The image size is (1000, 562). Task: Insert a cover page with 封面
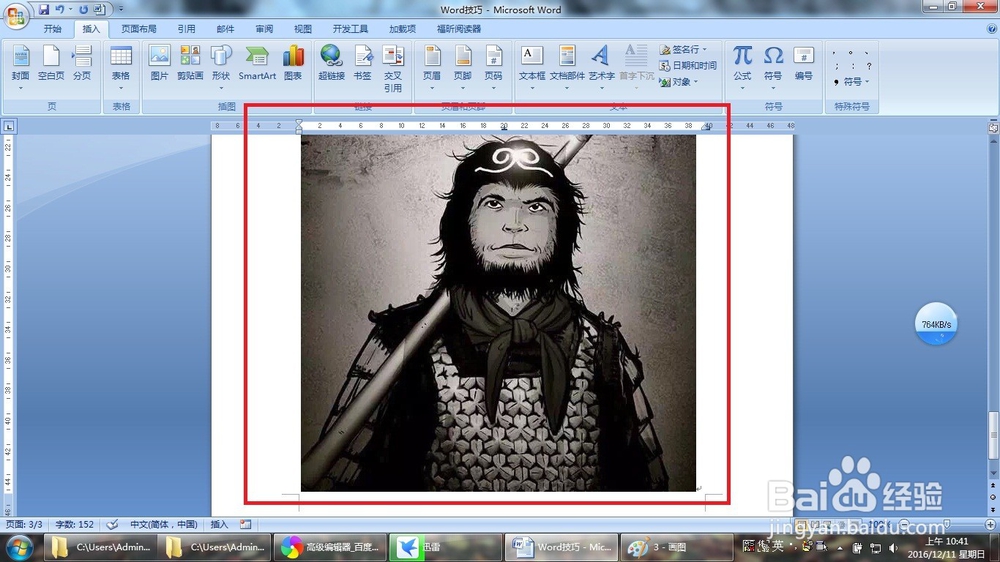[x=20, y=68]
